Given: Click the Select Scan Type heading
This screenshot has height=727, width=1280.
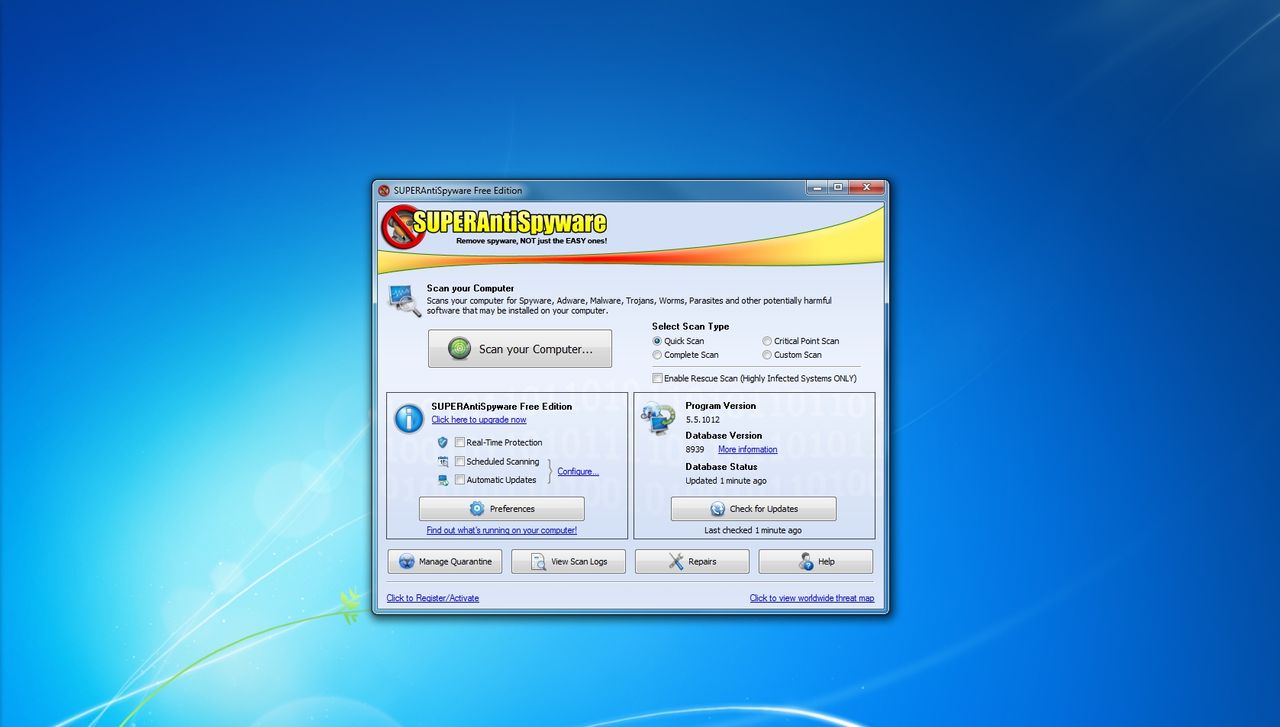Looking at the screenshot, I should click(691, 326).
